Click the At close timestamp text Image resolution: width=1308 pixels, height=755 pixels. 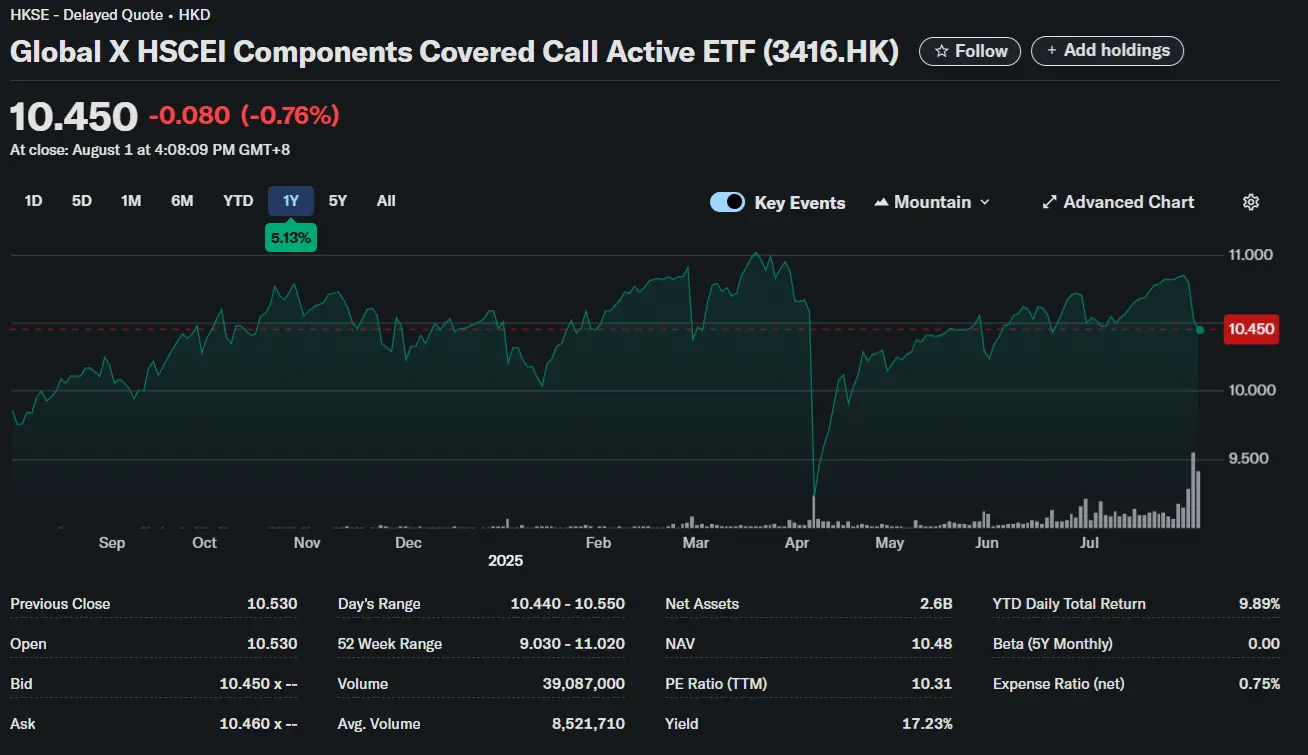point(150,150)
